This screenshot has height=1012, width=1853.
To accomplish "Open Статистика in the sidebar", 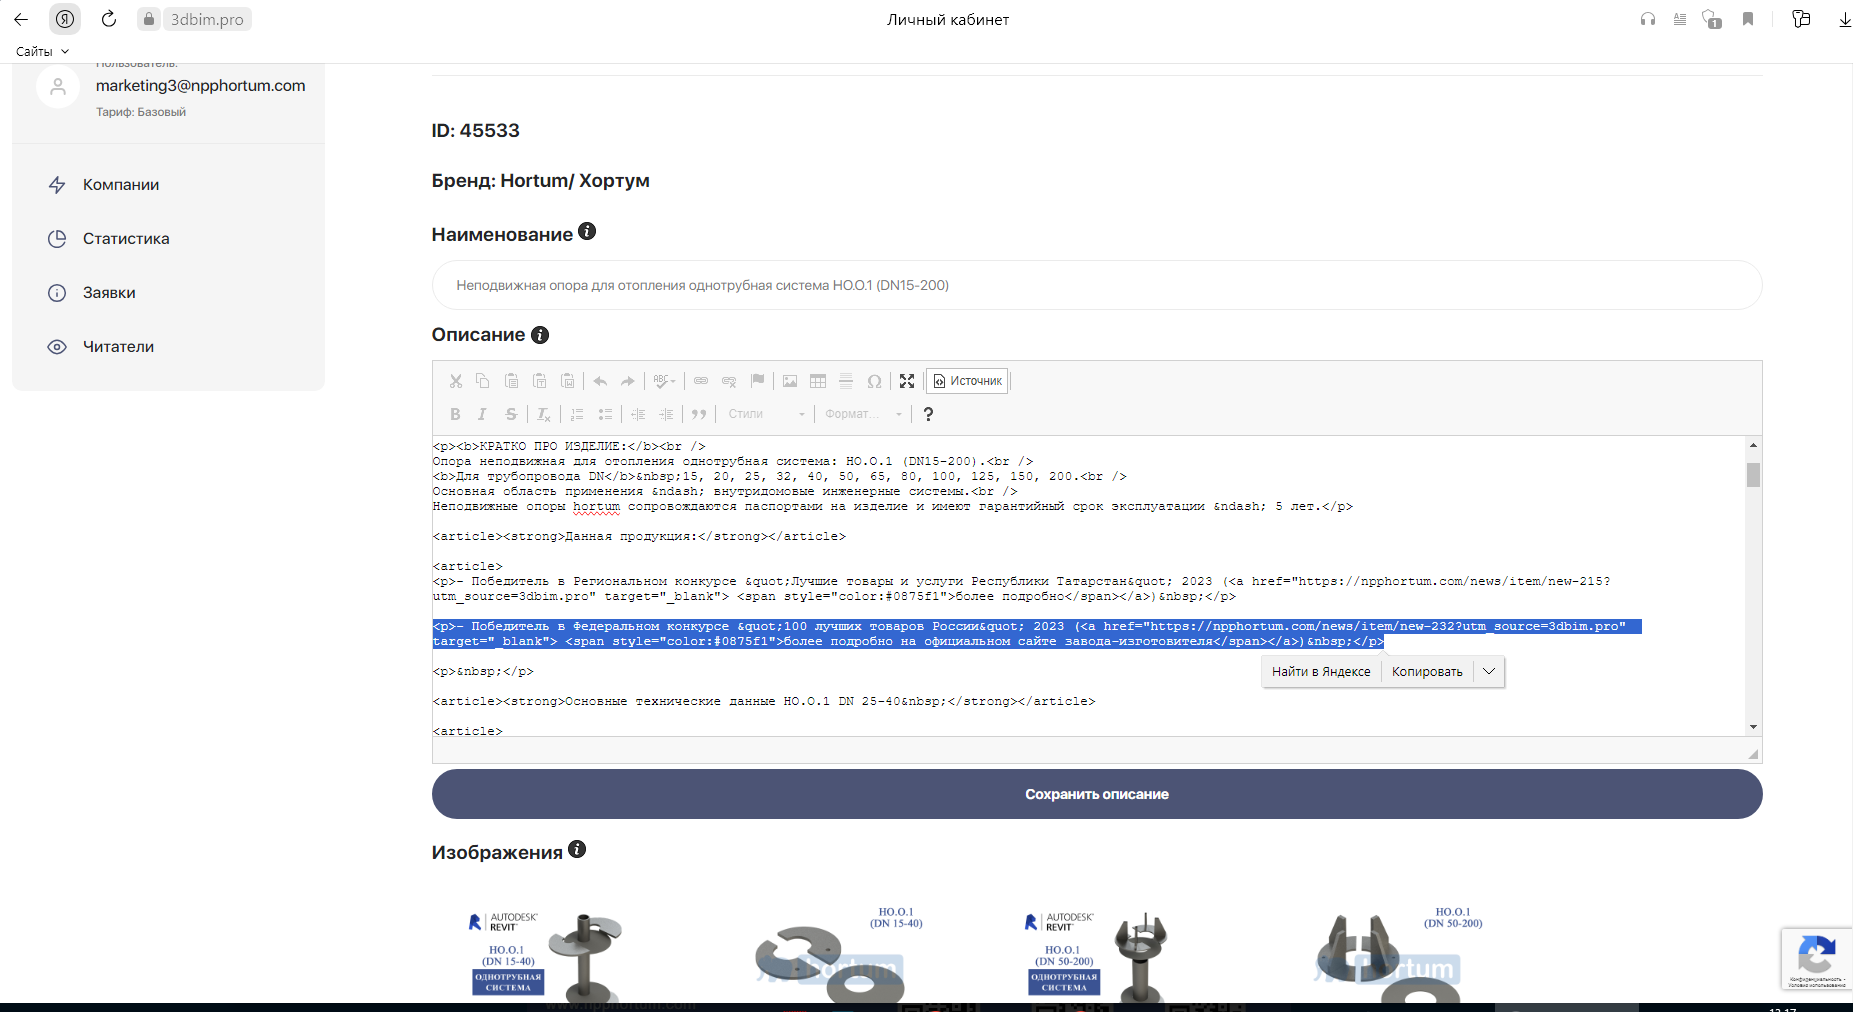I will click(126, 239).
